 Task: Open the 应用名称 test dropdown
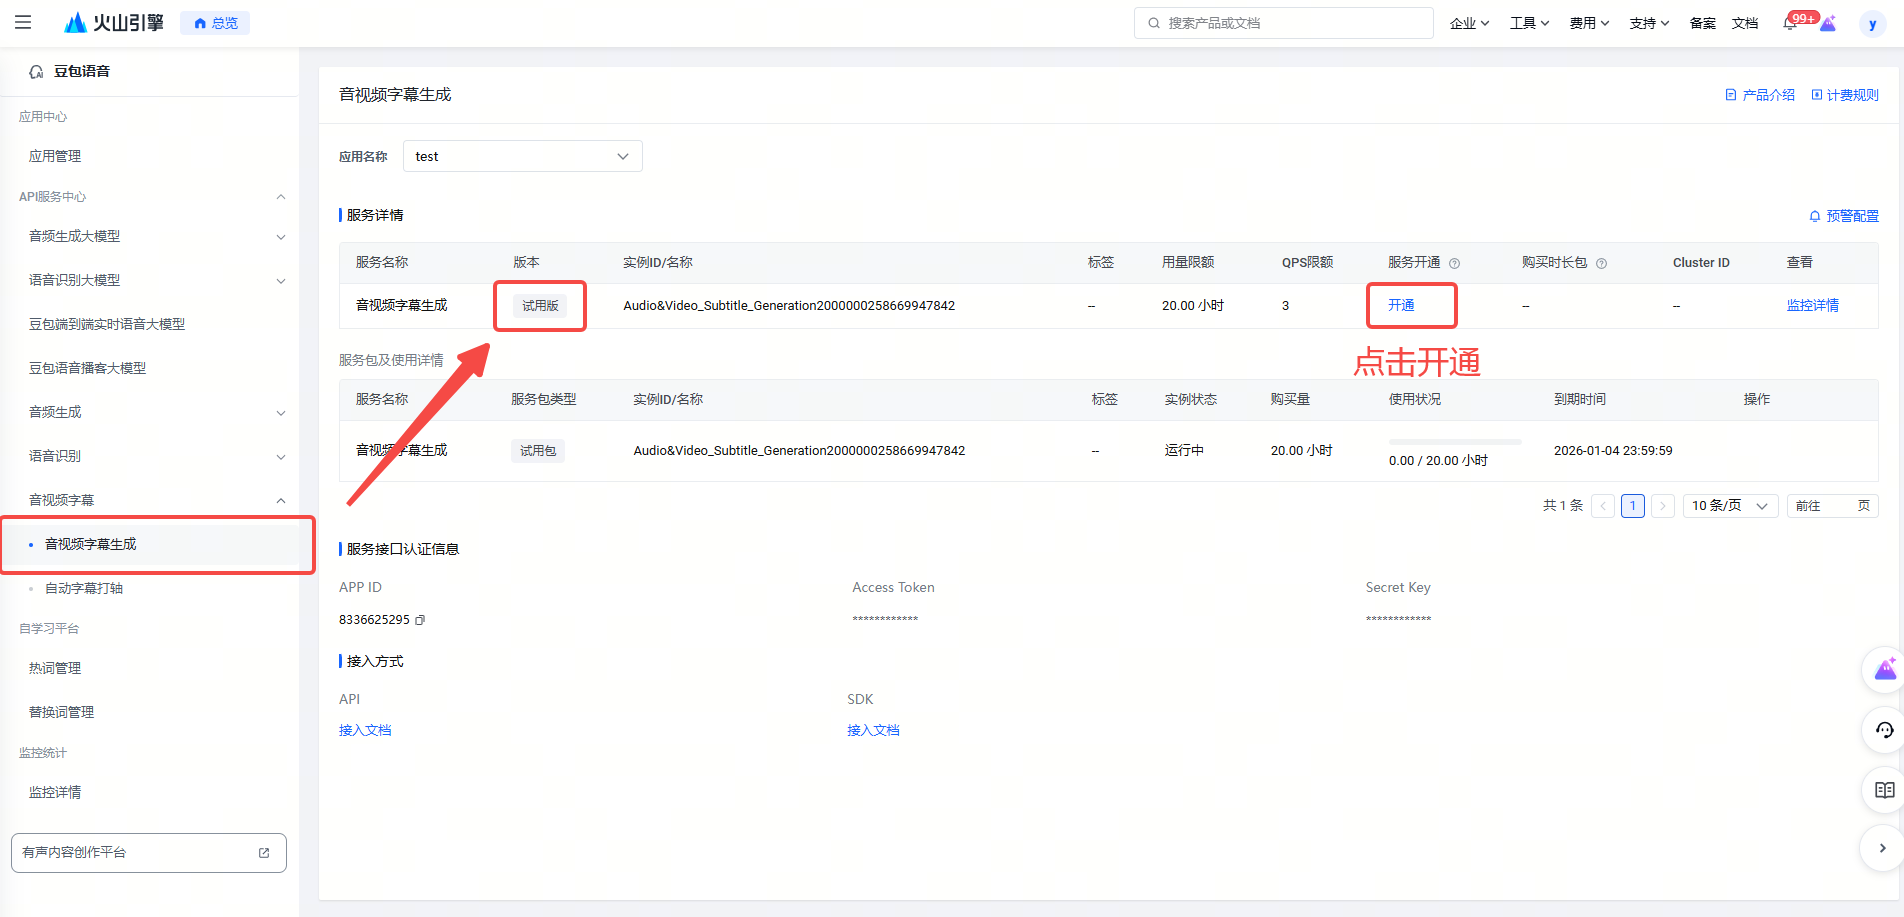(x=522, y=156)
